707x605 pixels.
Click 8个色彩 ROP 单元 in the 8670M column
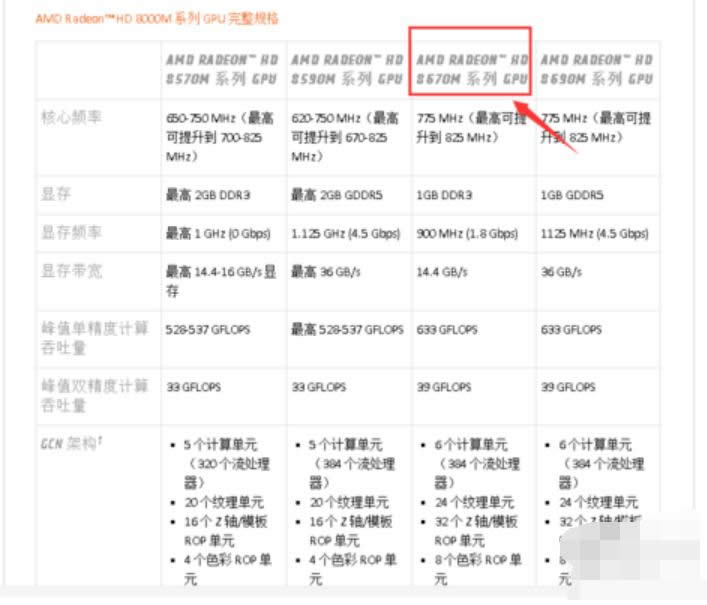[x=477, y=569]
